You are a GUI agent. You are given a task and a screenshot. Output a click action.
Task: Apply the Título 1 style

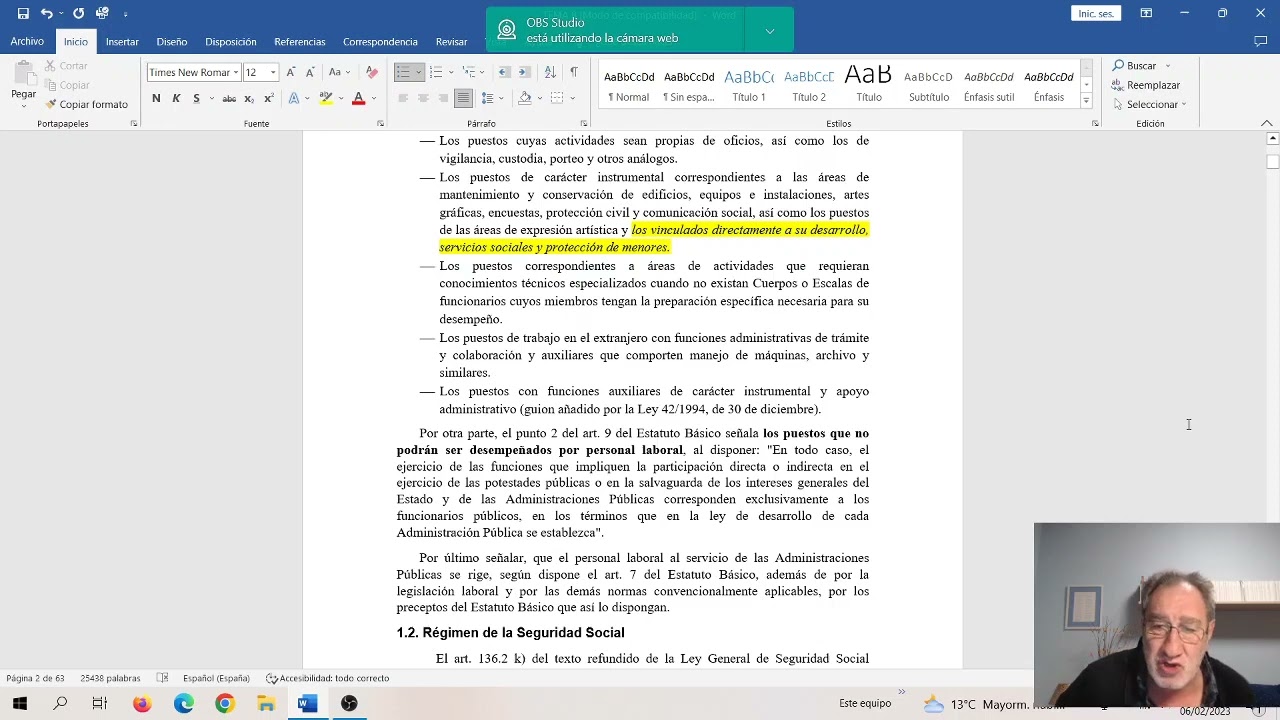(x=749, y=85)
